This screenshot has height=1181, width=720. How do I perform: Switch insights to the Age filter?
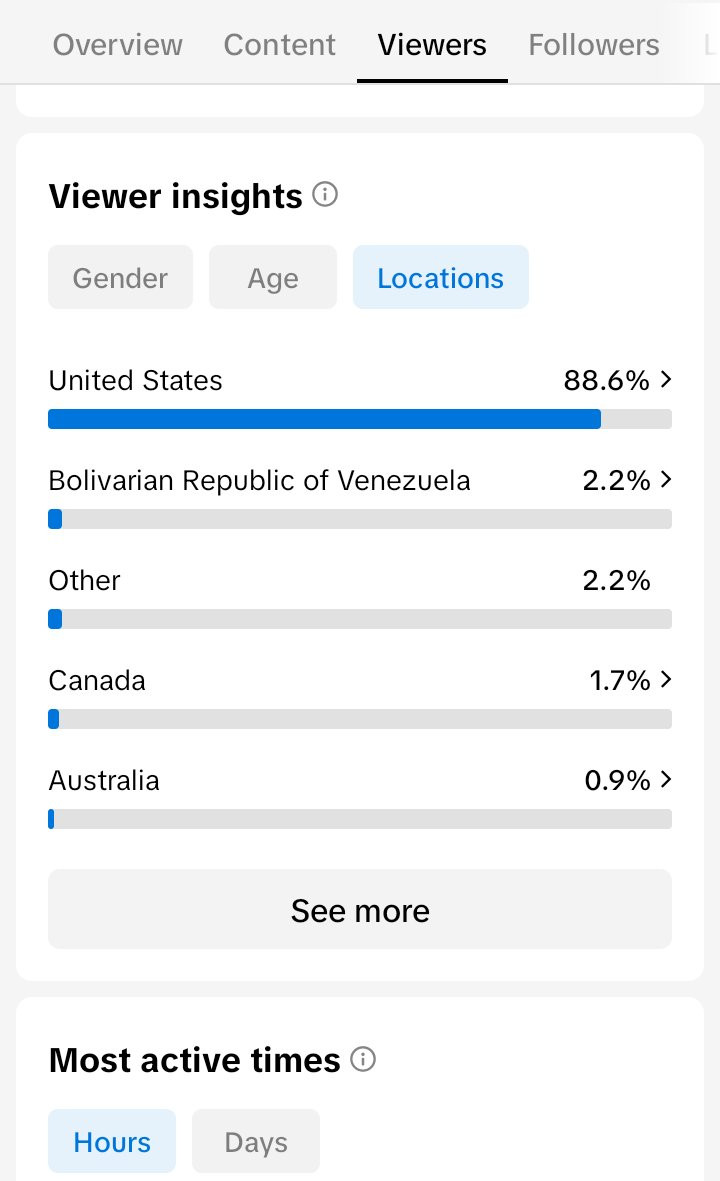click(273, 277)
